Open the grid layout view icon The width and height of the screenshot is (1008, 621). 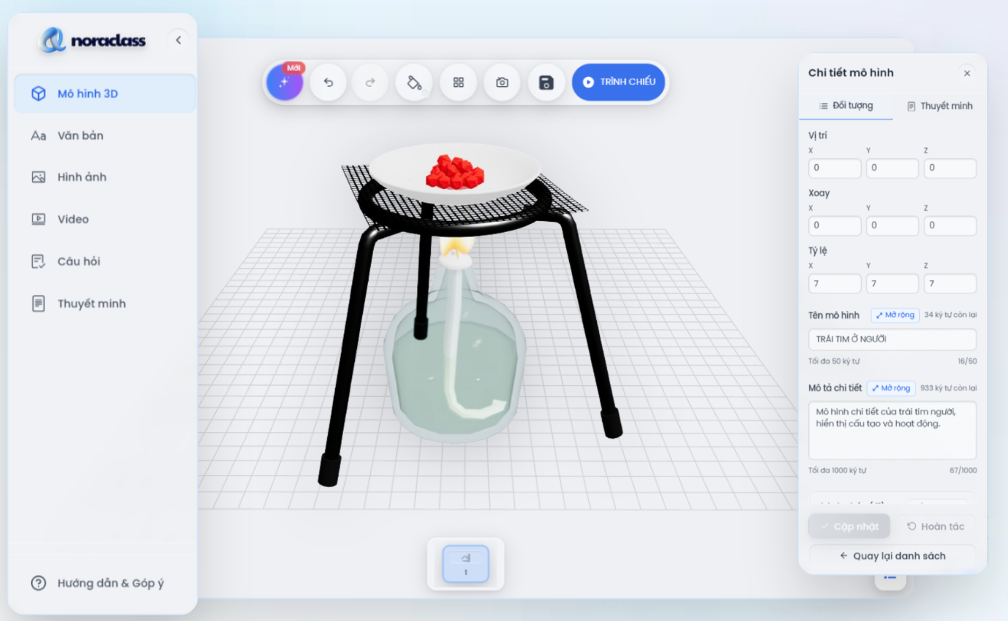tap(458, 82)
